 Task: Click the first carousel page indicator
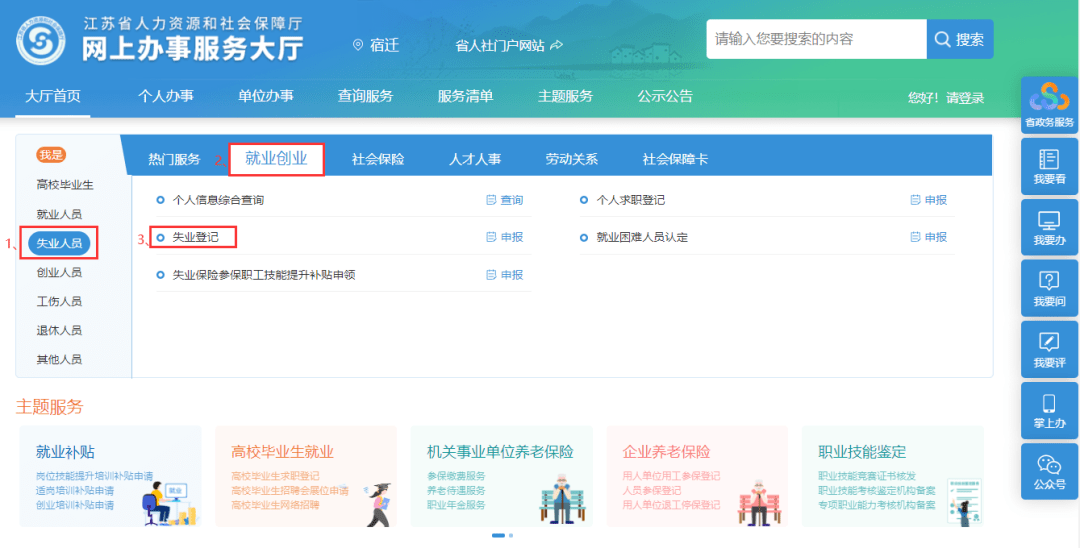click(x=499, y=535)
